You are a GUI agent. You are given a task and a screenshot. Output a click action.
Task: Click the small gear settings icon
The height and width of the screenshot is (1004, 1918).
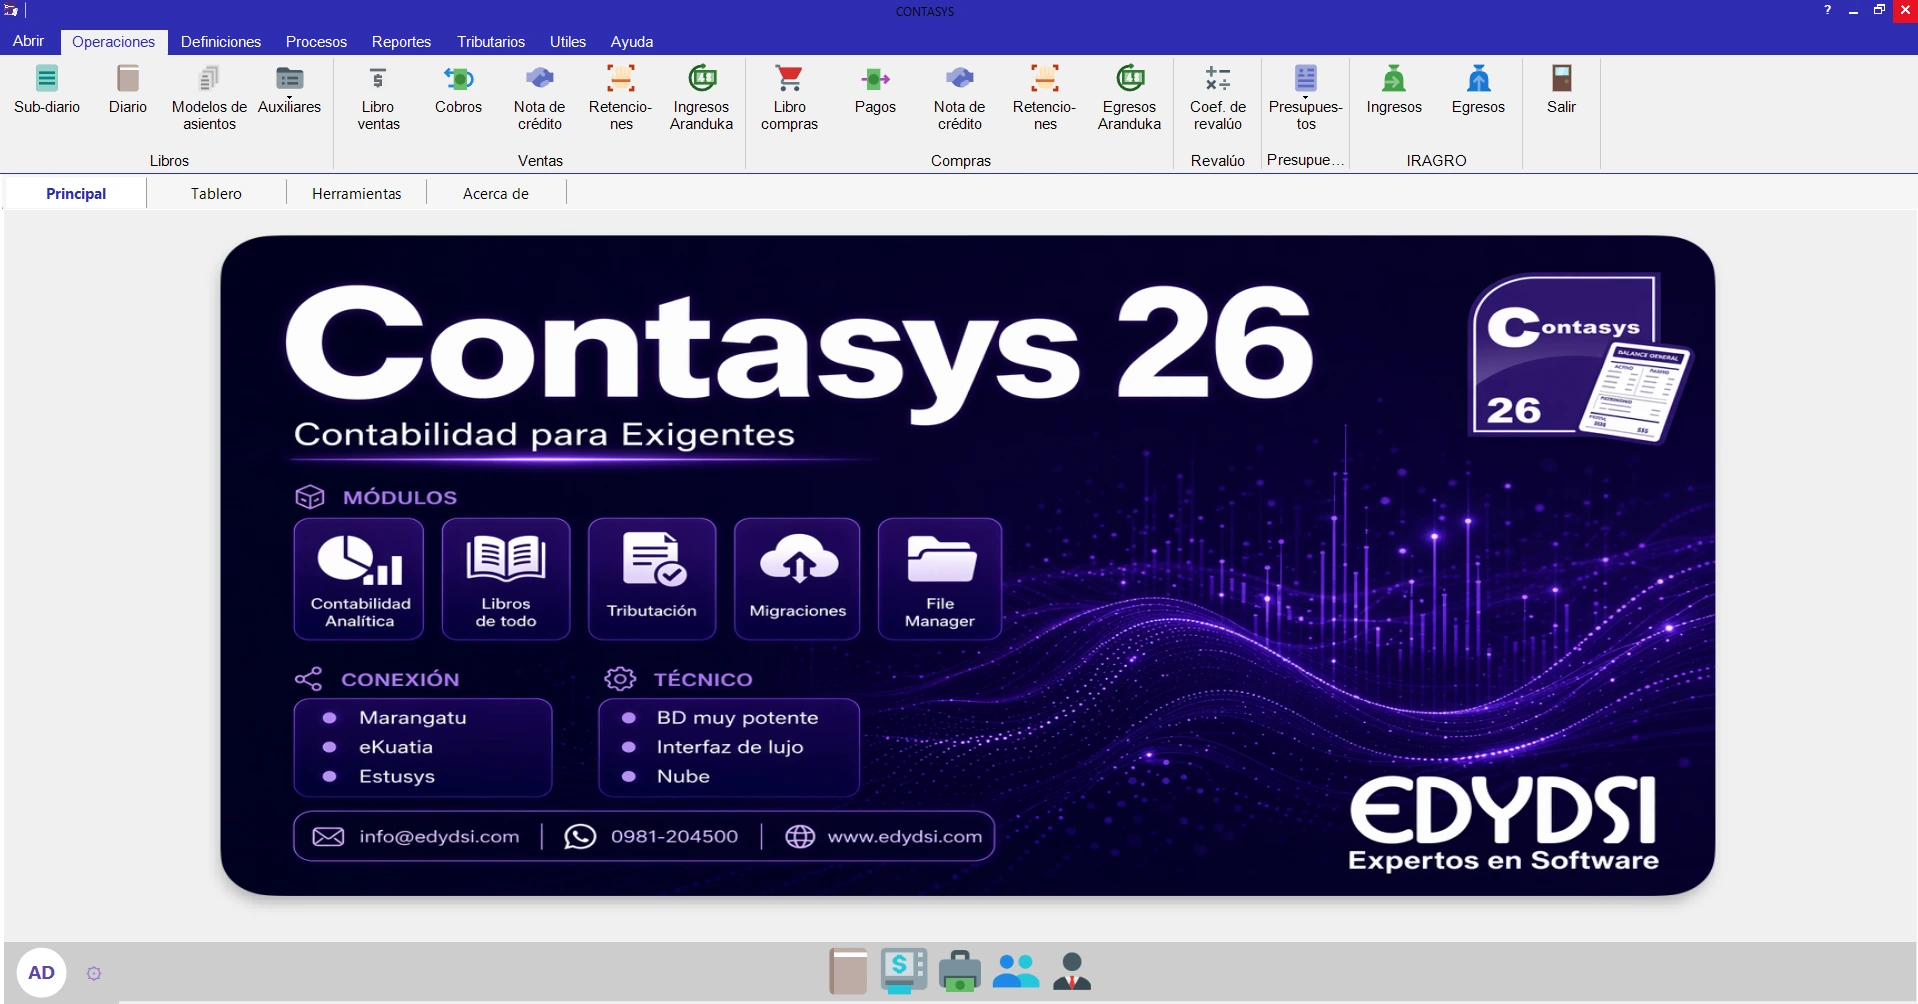tap(94, 973)
